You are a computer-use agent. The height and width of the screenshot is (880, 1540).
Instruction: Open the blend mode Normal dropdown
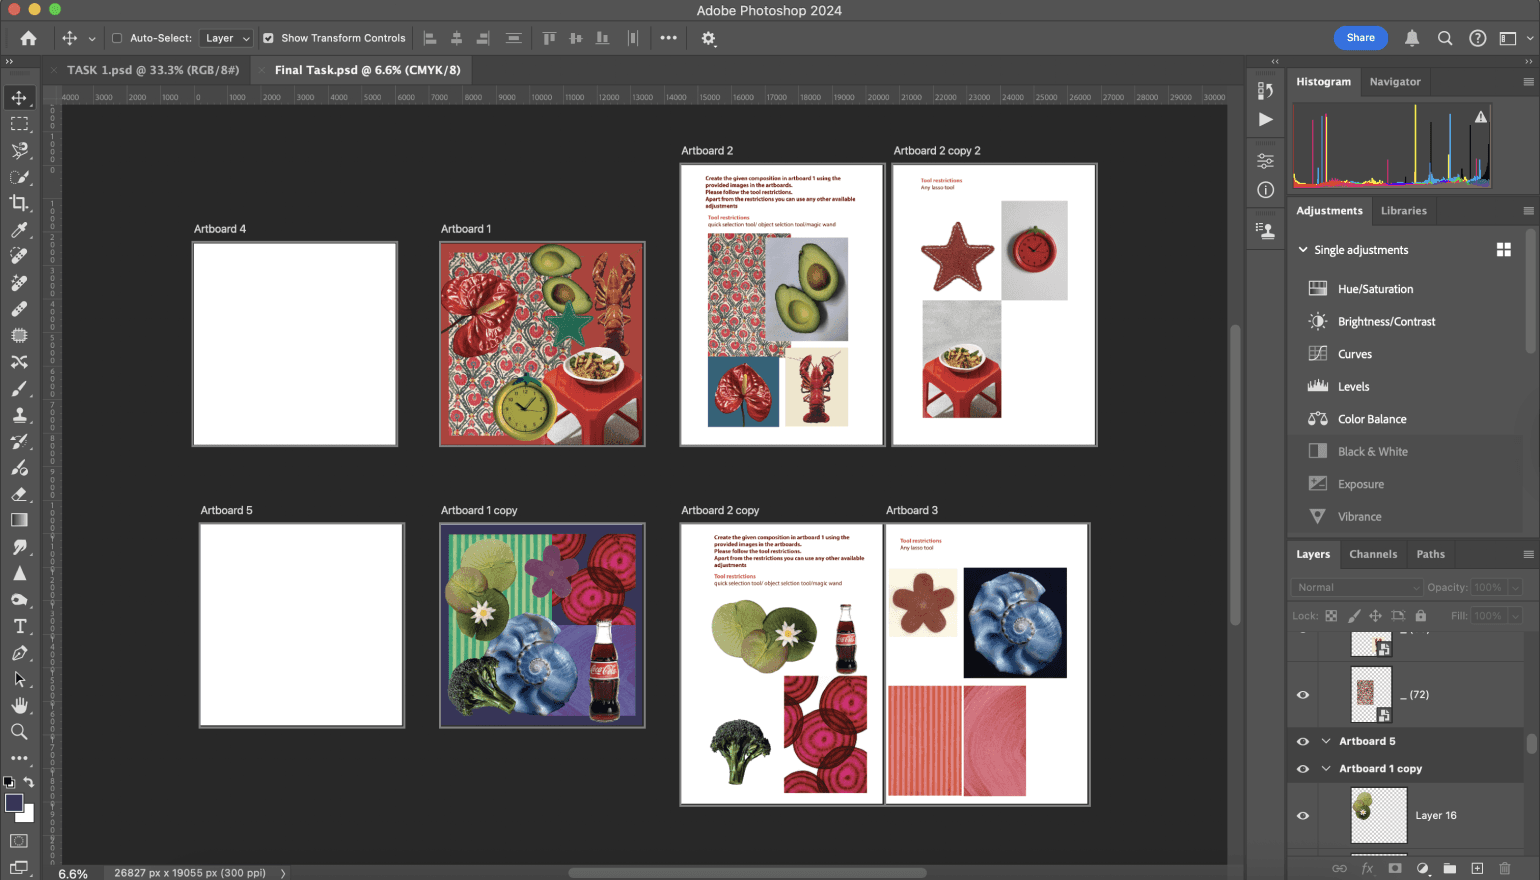[x=1357, y=587]
